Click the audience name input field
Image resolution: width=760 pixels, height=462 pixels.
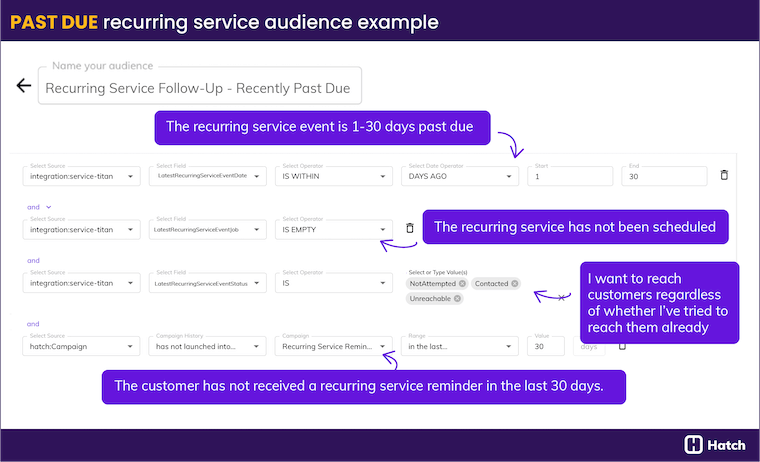tap(200, 88)
